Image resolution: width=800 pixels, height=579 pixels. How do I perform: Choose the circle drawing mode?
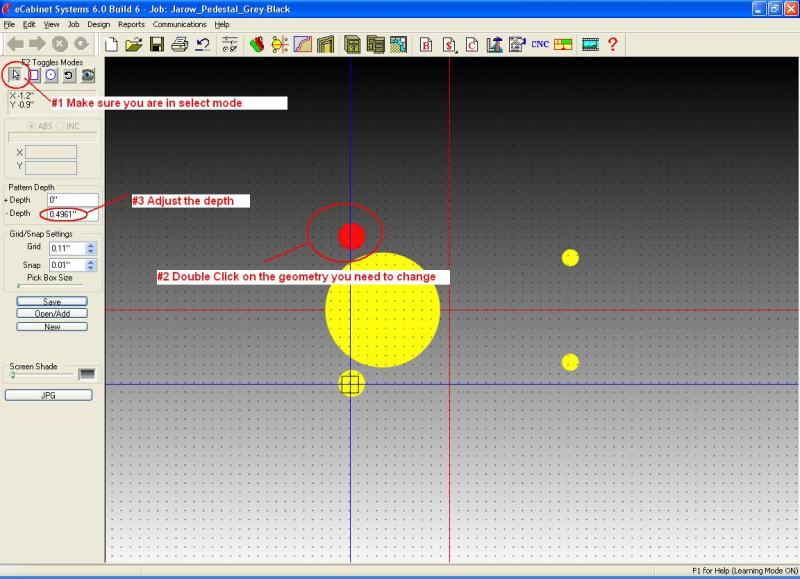[x=51, y=75]
